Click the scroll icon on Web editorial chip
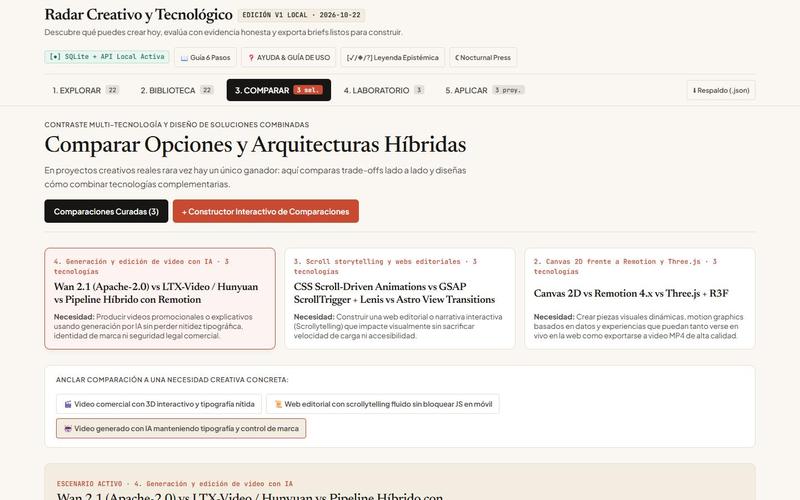 point(279,404)
